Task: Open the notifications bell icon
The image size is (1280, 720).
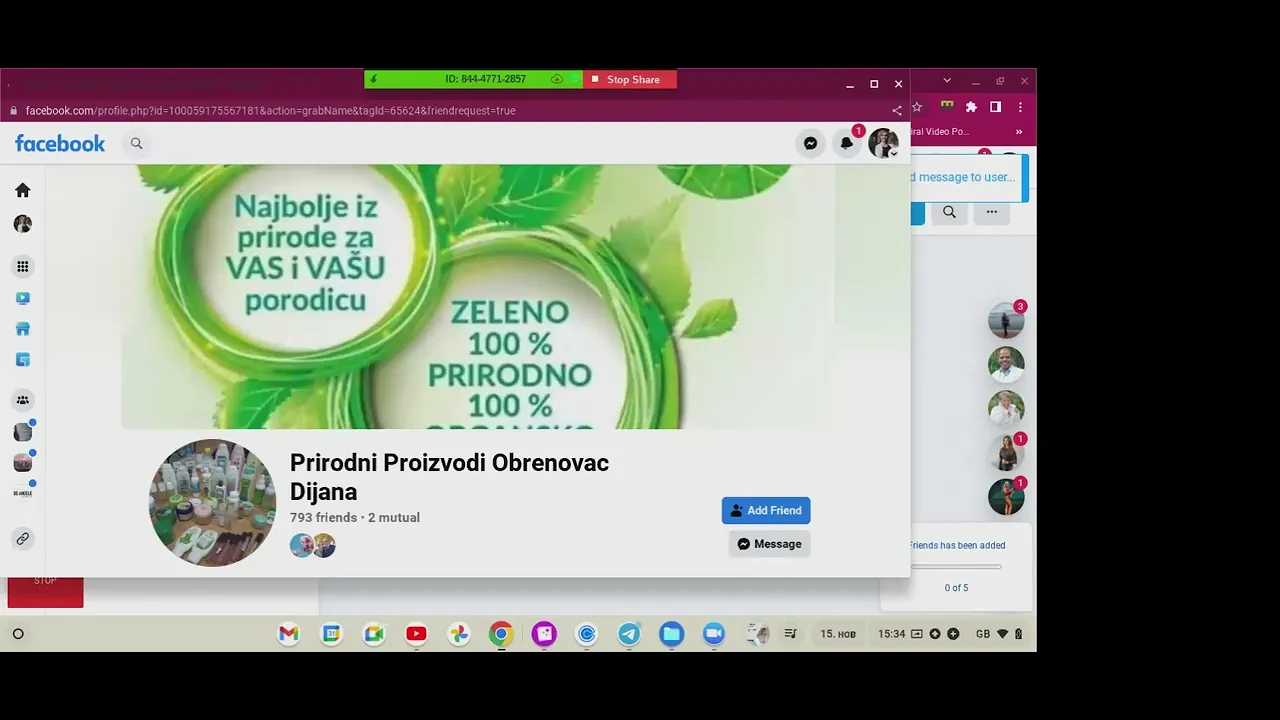Action: [x=847, y=143]
